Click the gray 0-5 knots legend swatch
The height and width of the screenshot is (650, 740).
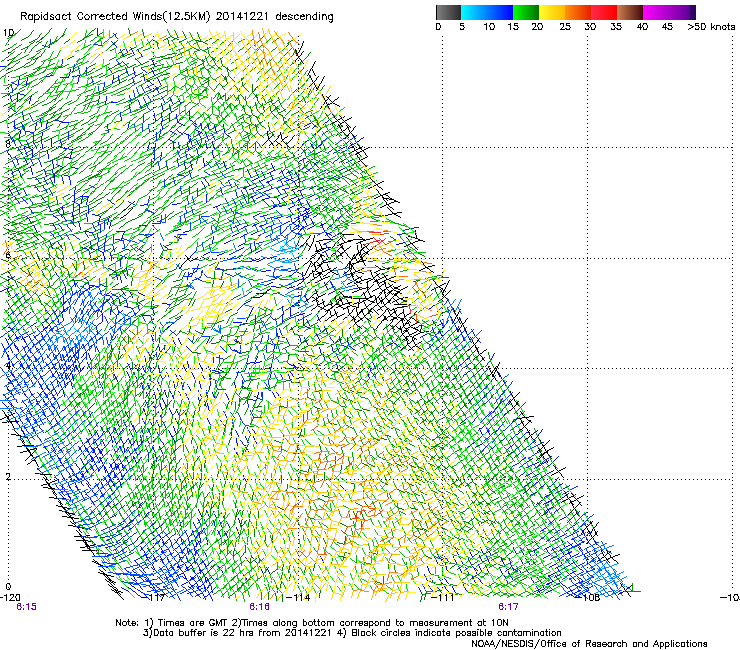(x=448, y=12)
